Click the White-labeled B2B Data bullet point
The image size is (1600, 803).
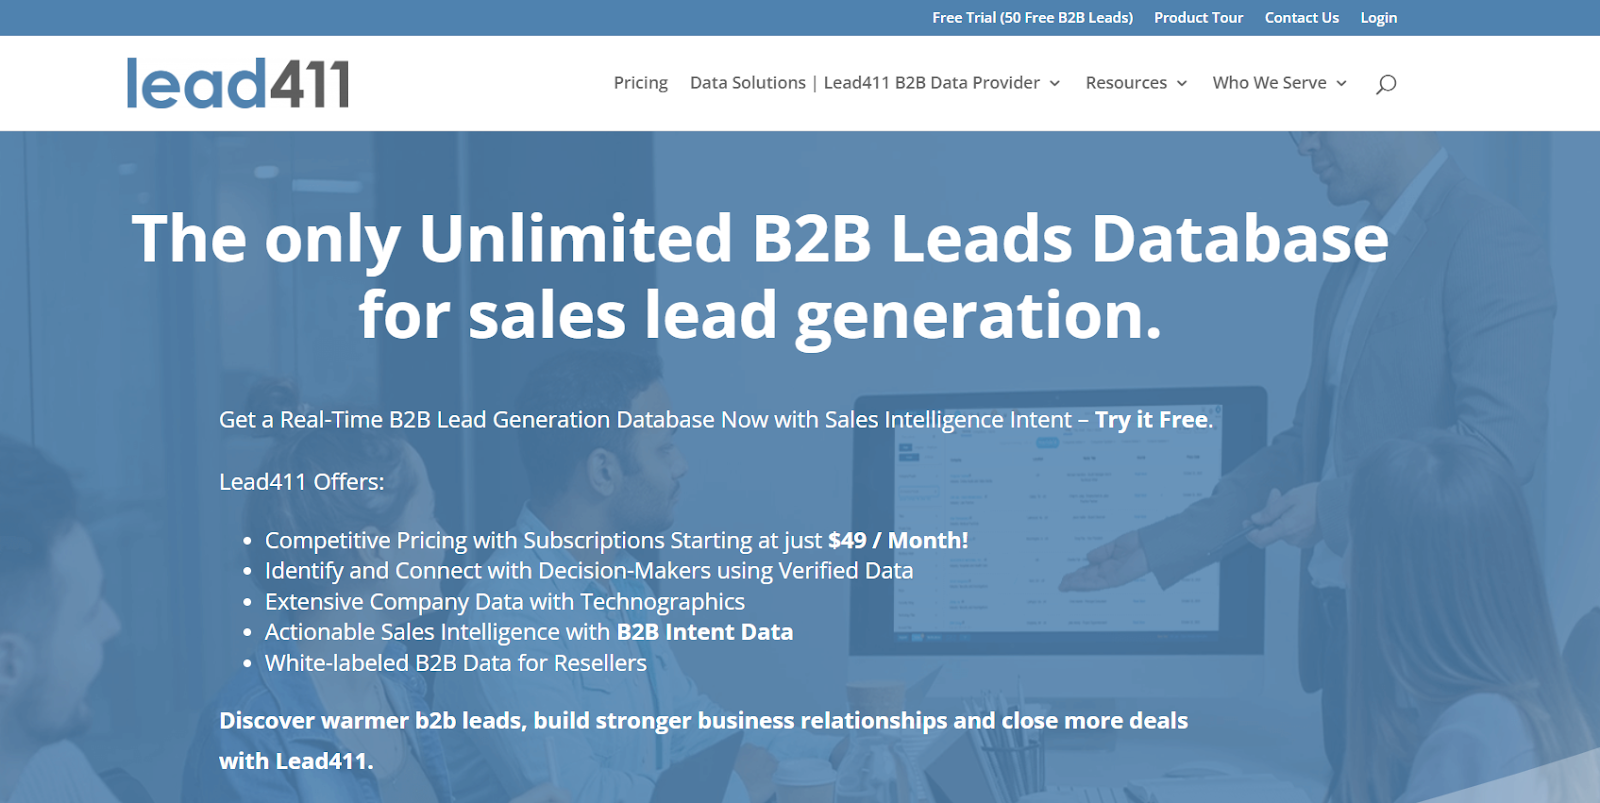click(455, 662)
